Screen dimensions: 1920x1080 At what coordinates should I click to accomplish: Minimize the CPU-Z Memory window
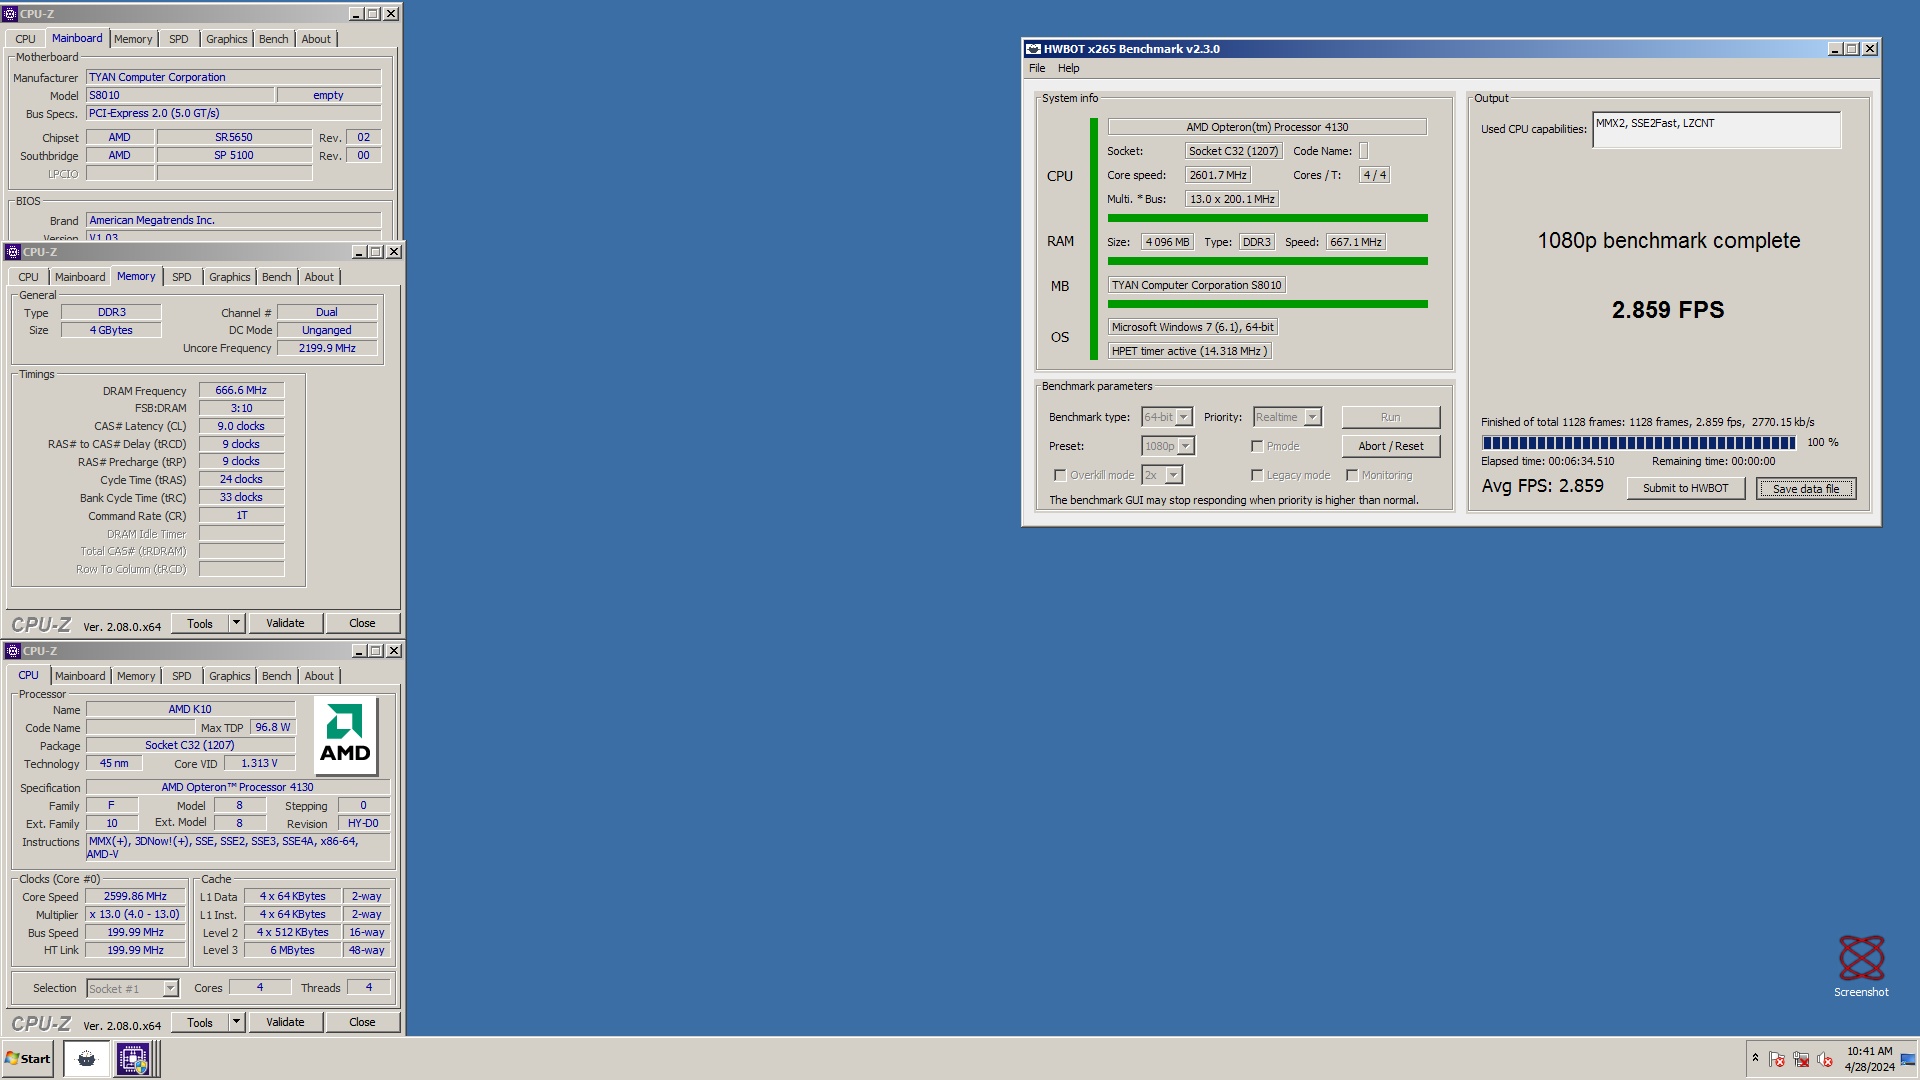click(358, 252)
